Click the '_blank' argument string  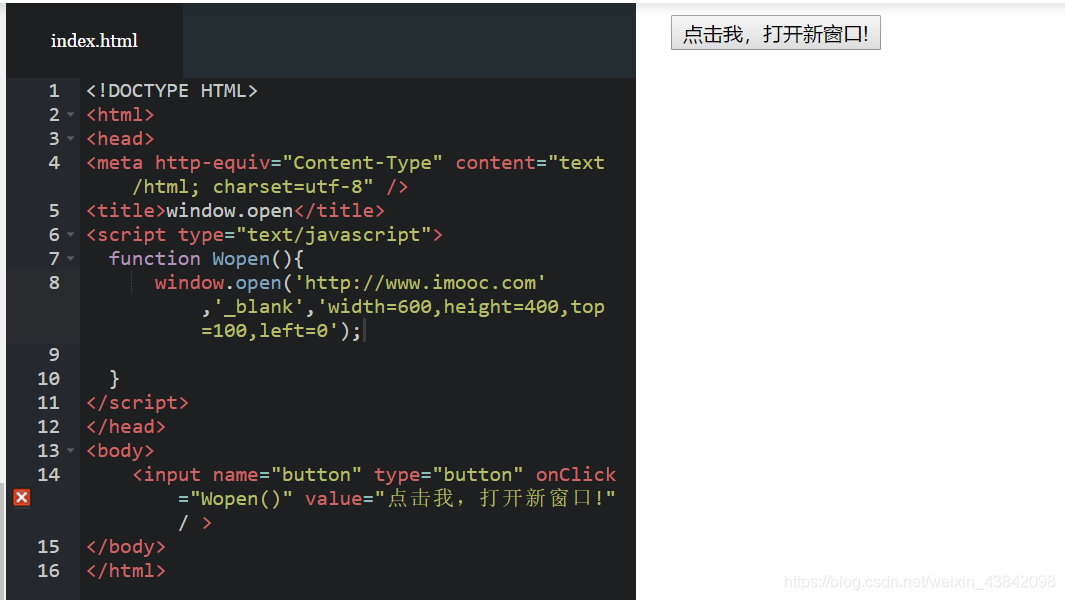pos(259,307)
